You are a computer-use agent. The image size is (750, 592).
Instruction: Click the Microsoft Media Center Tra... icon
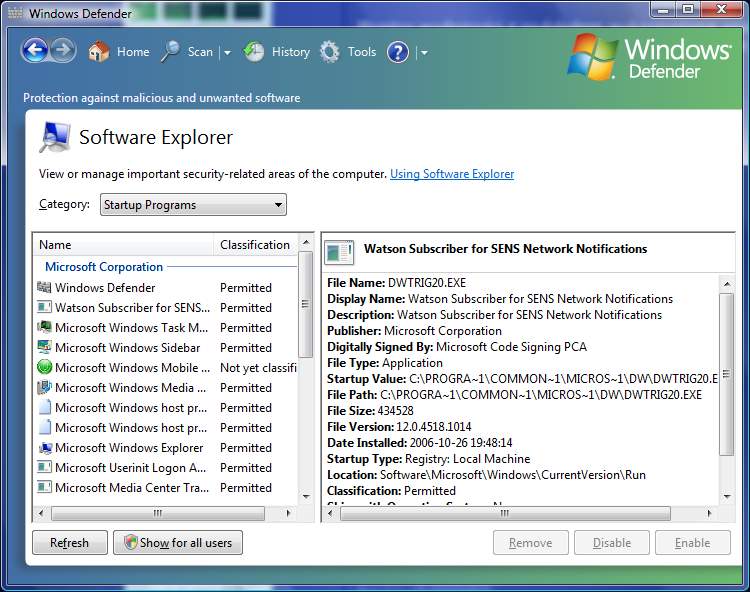click(44, 487)
